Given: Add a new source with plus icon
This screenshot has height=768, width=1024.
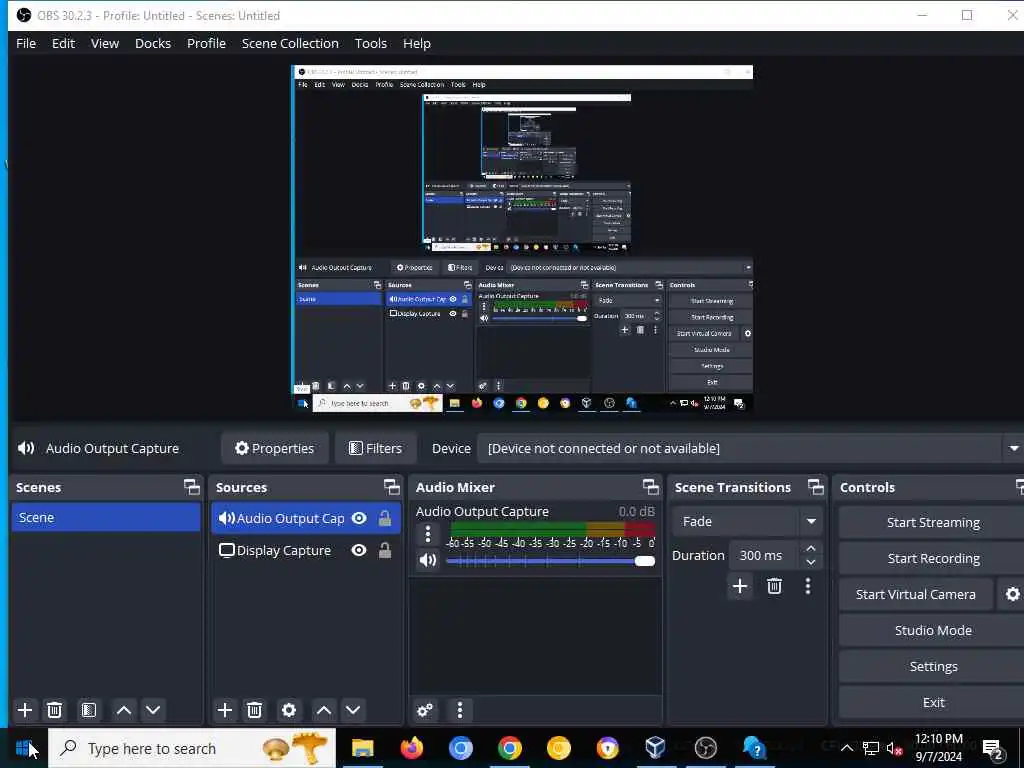Looking at the screenshot, I should coord(225,710).
